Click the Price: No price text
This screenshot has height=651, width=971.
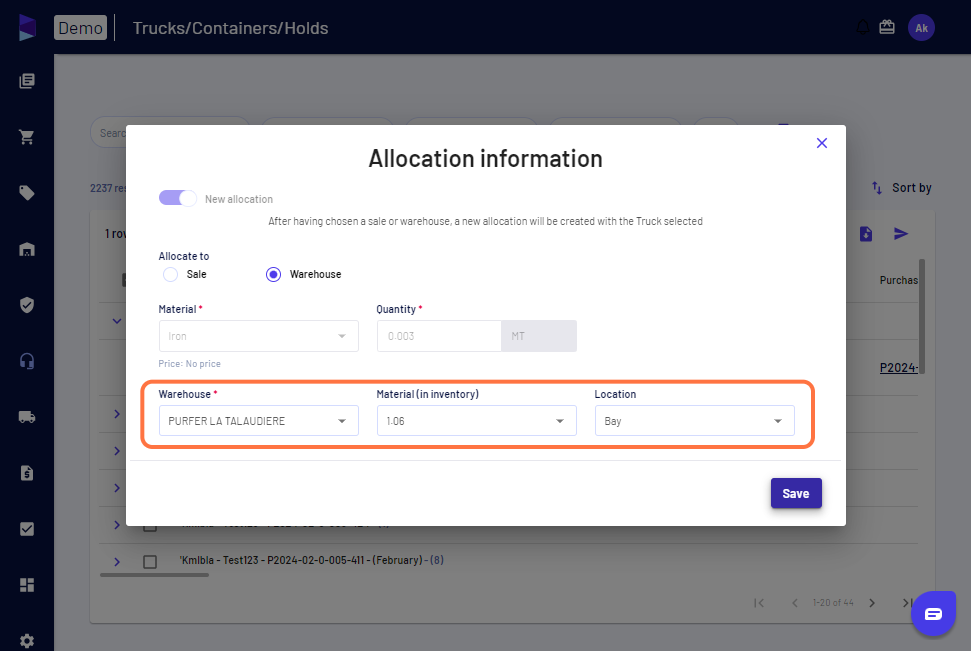189,364
